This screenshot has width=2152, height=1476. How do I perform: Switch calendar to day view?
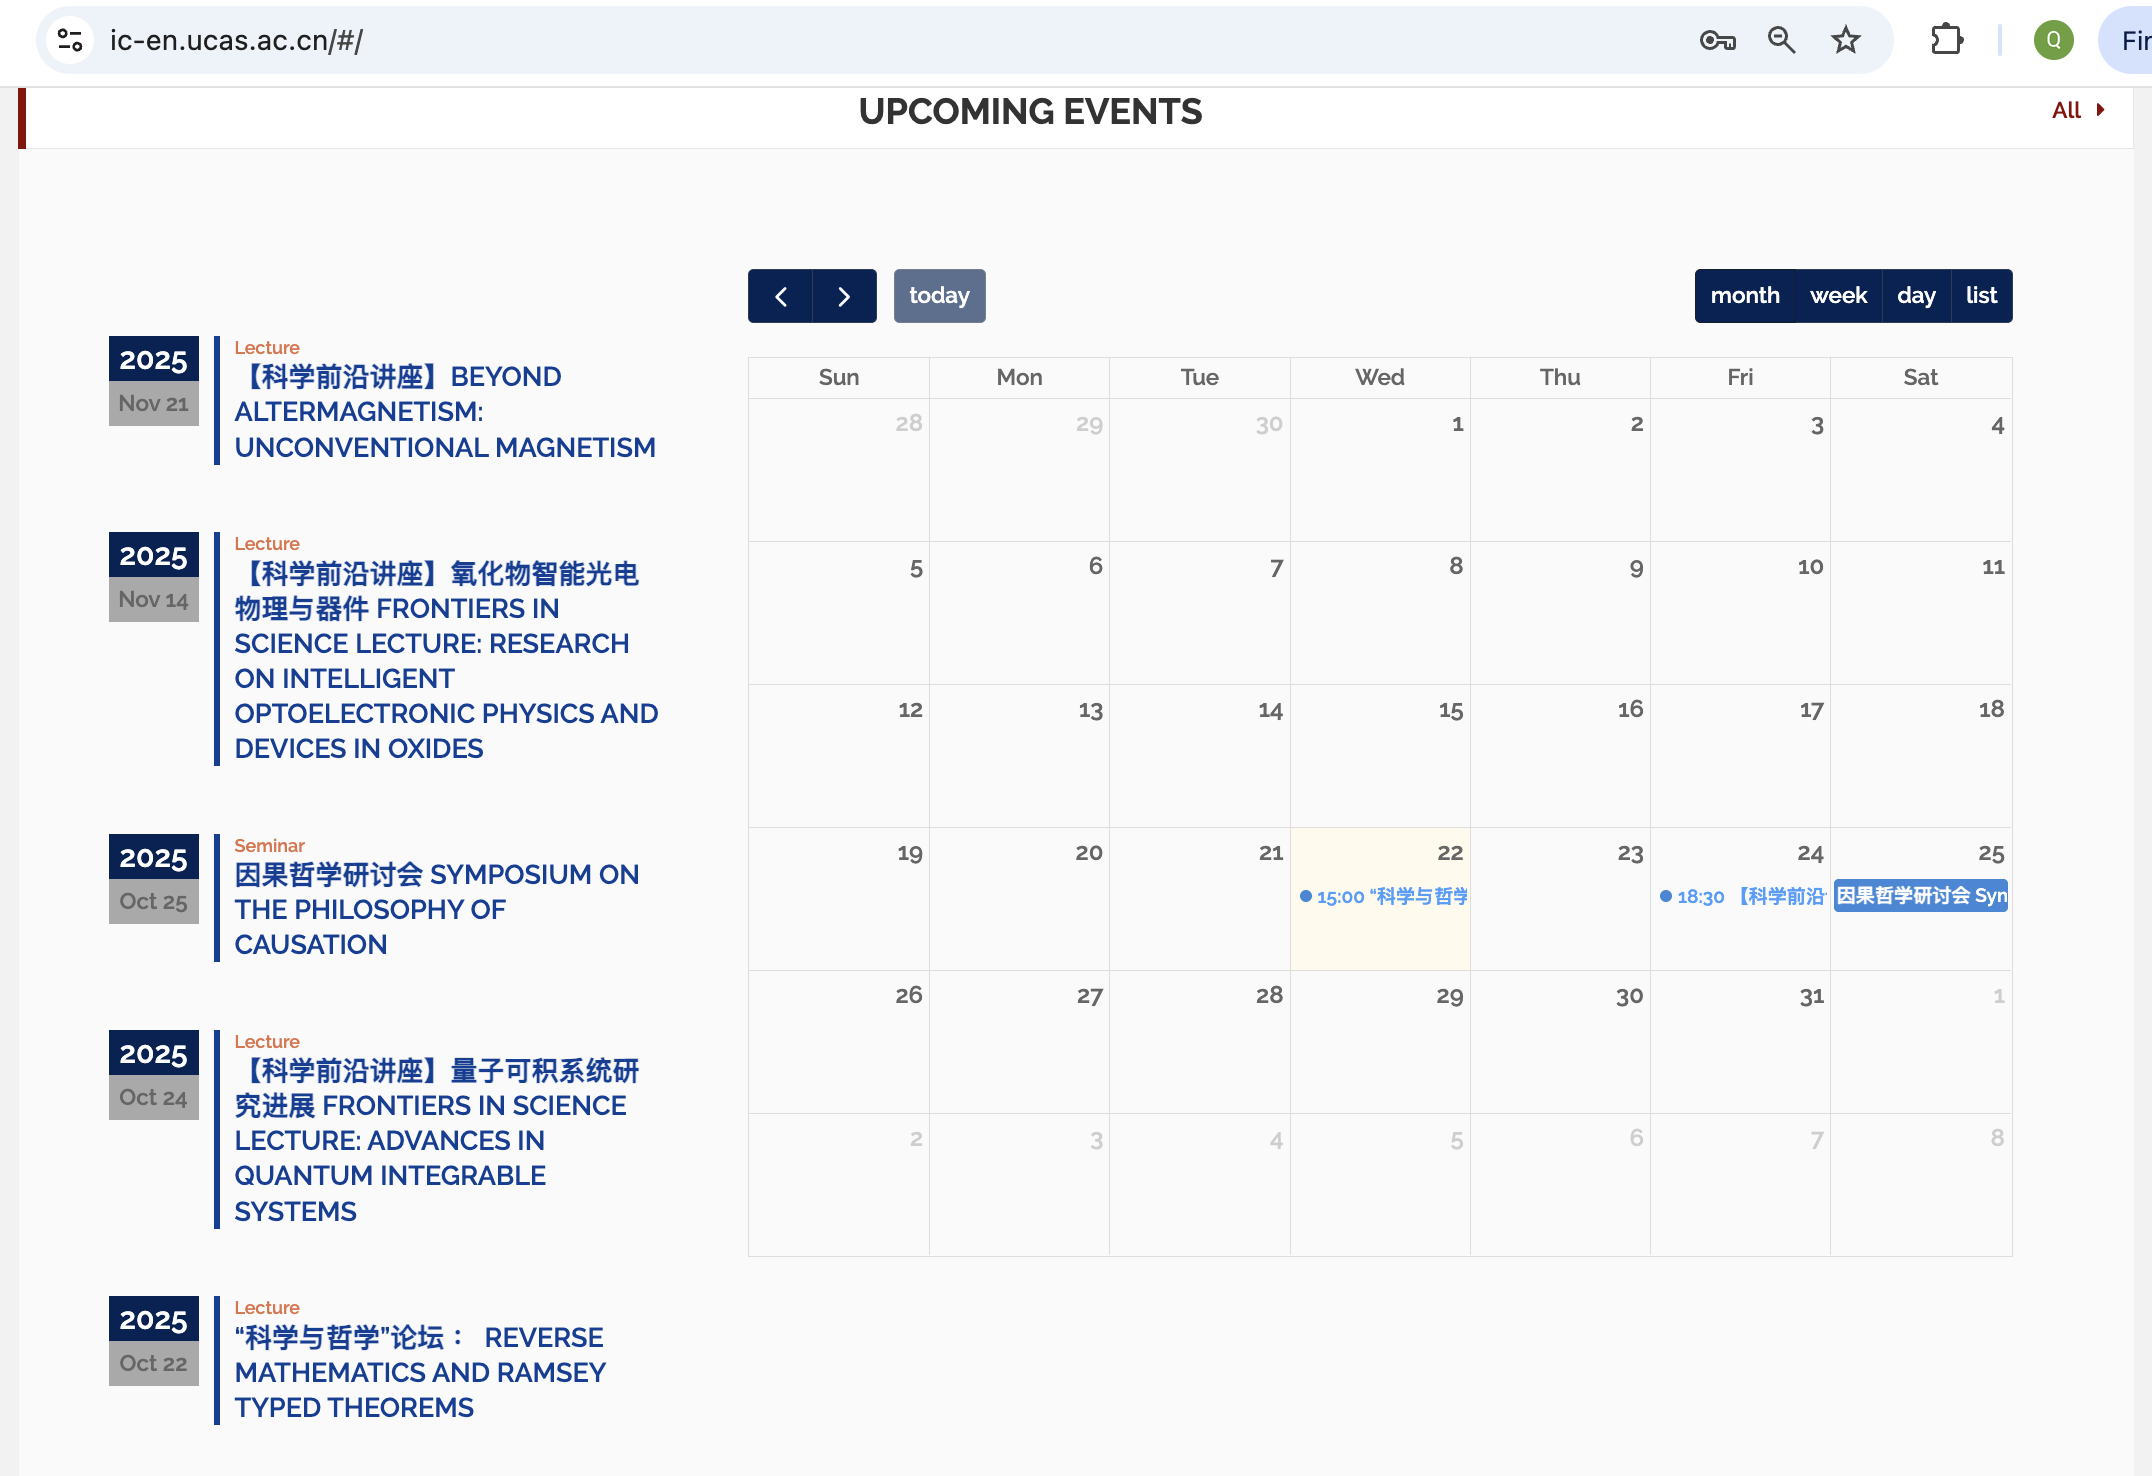point(1916,296)
